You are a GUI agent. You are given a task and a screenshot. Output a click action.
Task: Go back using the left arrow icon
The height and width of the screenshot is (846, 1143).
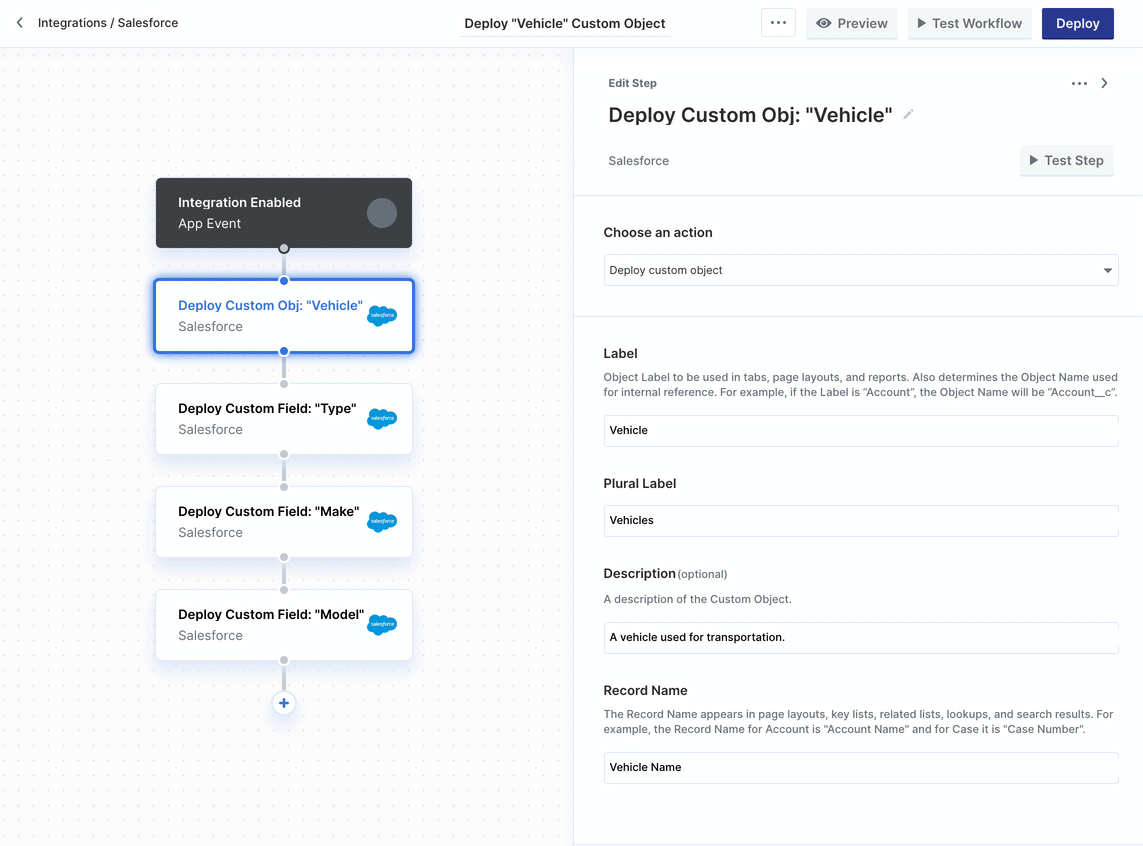pyautogui.click(x=20, y=23)
